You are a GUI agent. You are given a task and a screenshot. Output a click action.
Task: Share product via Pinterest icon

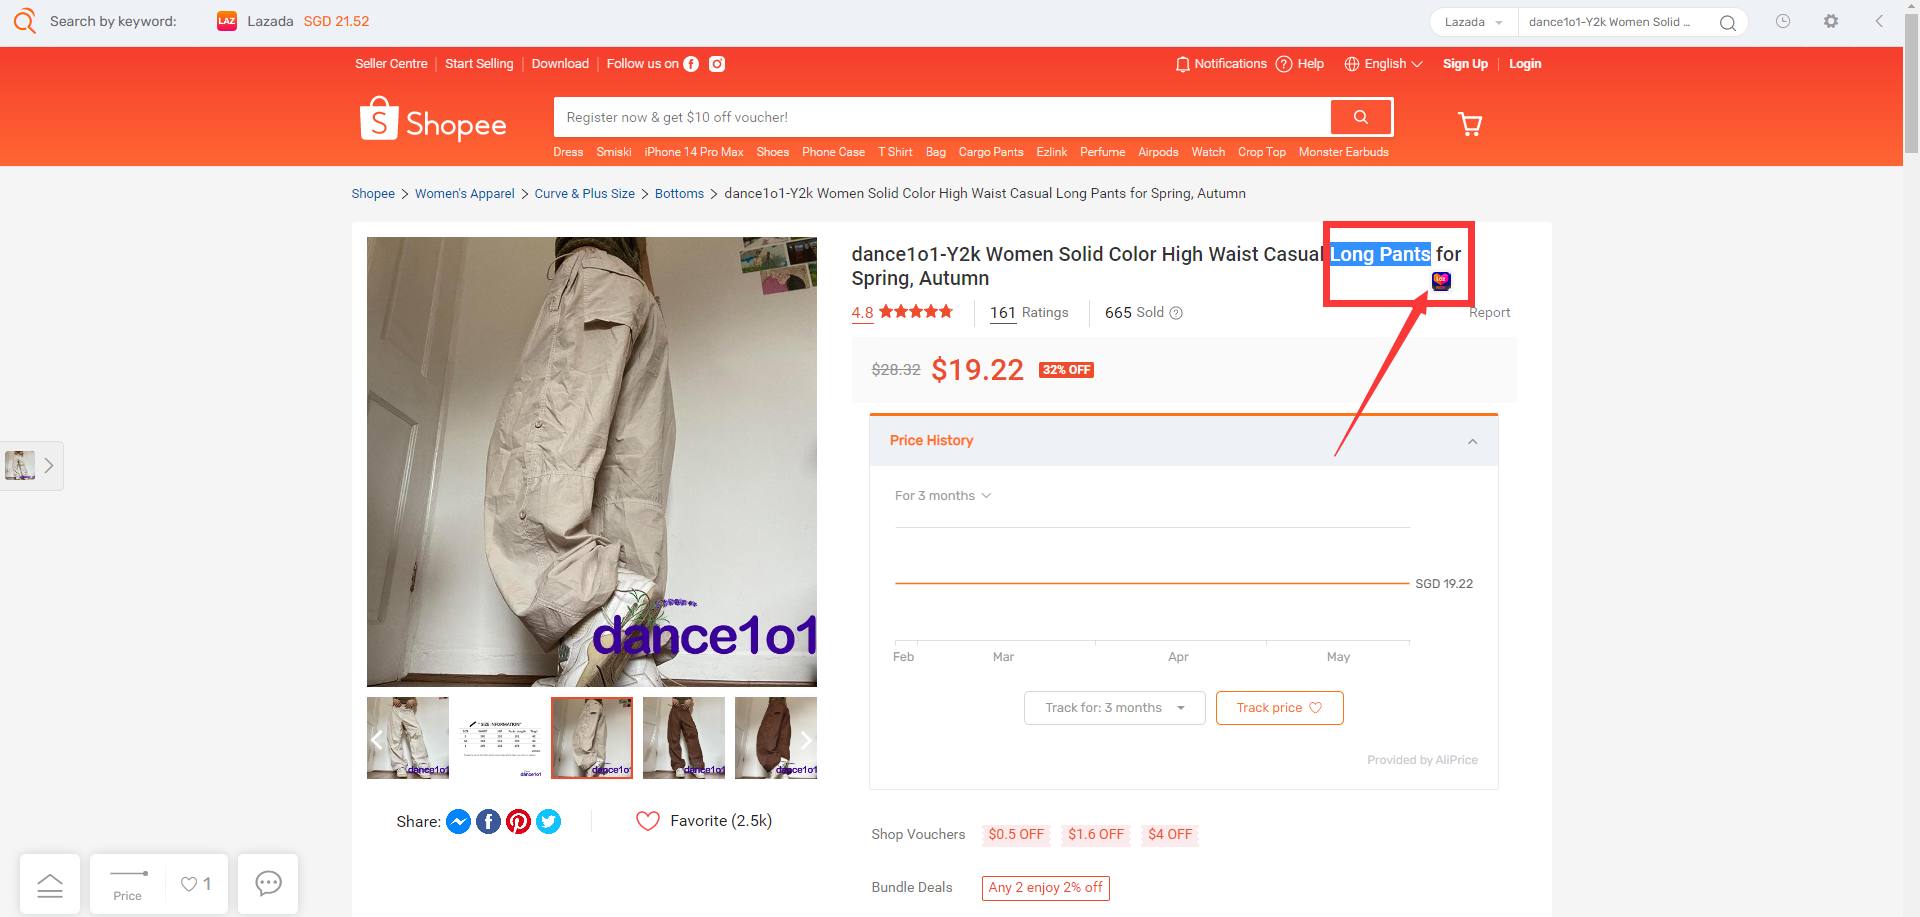click(518, 821)
